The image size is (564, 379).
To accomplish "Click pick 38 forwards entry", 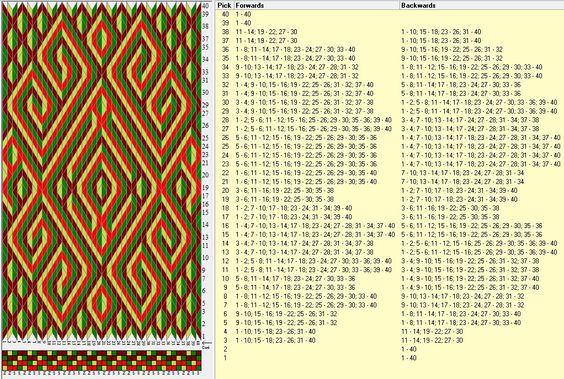I will [267, 32].
